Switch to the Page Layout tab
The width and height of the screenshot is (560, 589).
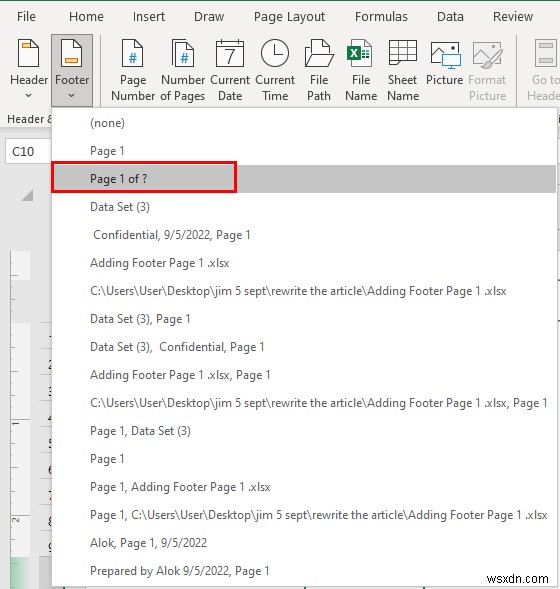tap(289, 17)
